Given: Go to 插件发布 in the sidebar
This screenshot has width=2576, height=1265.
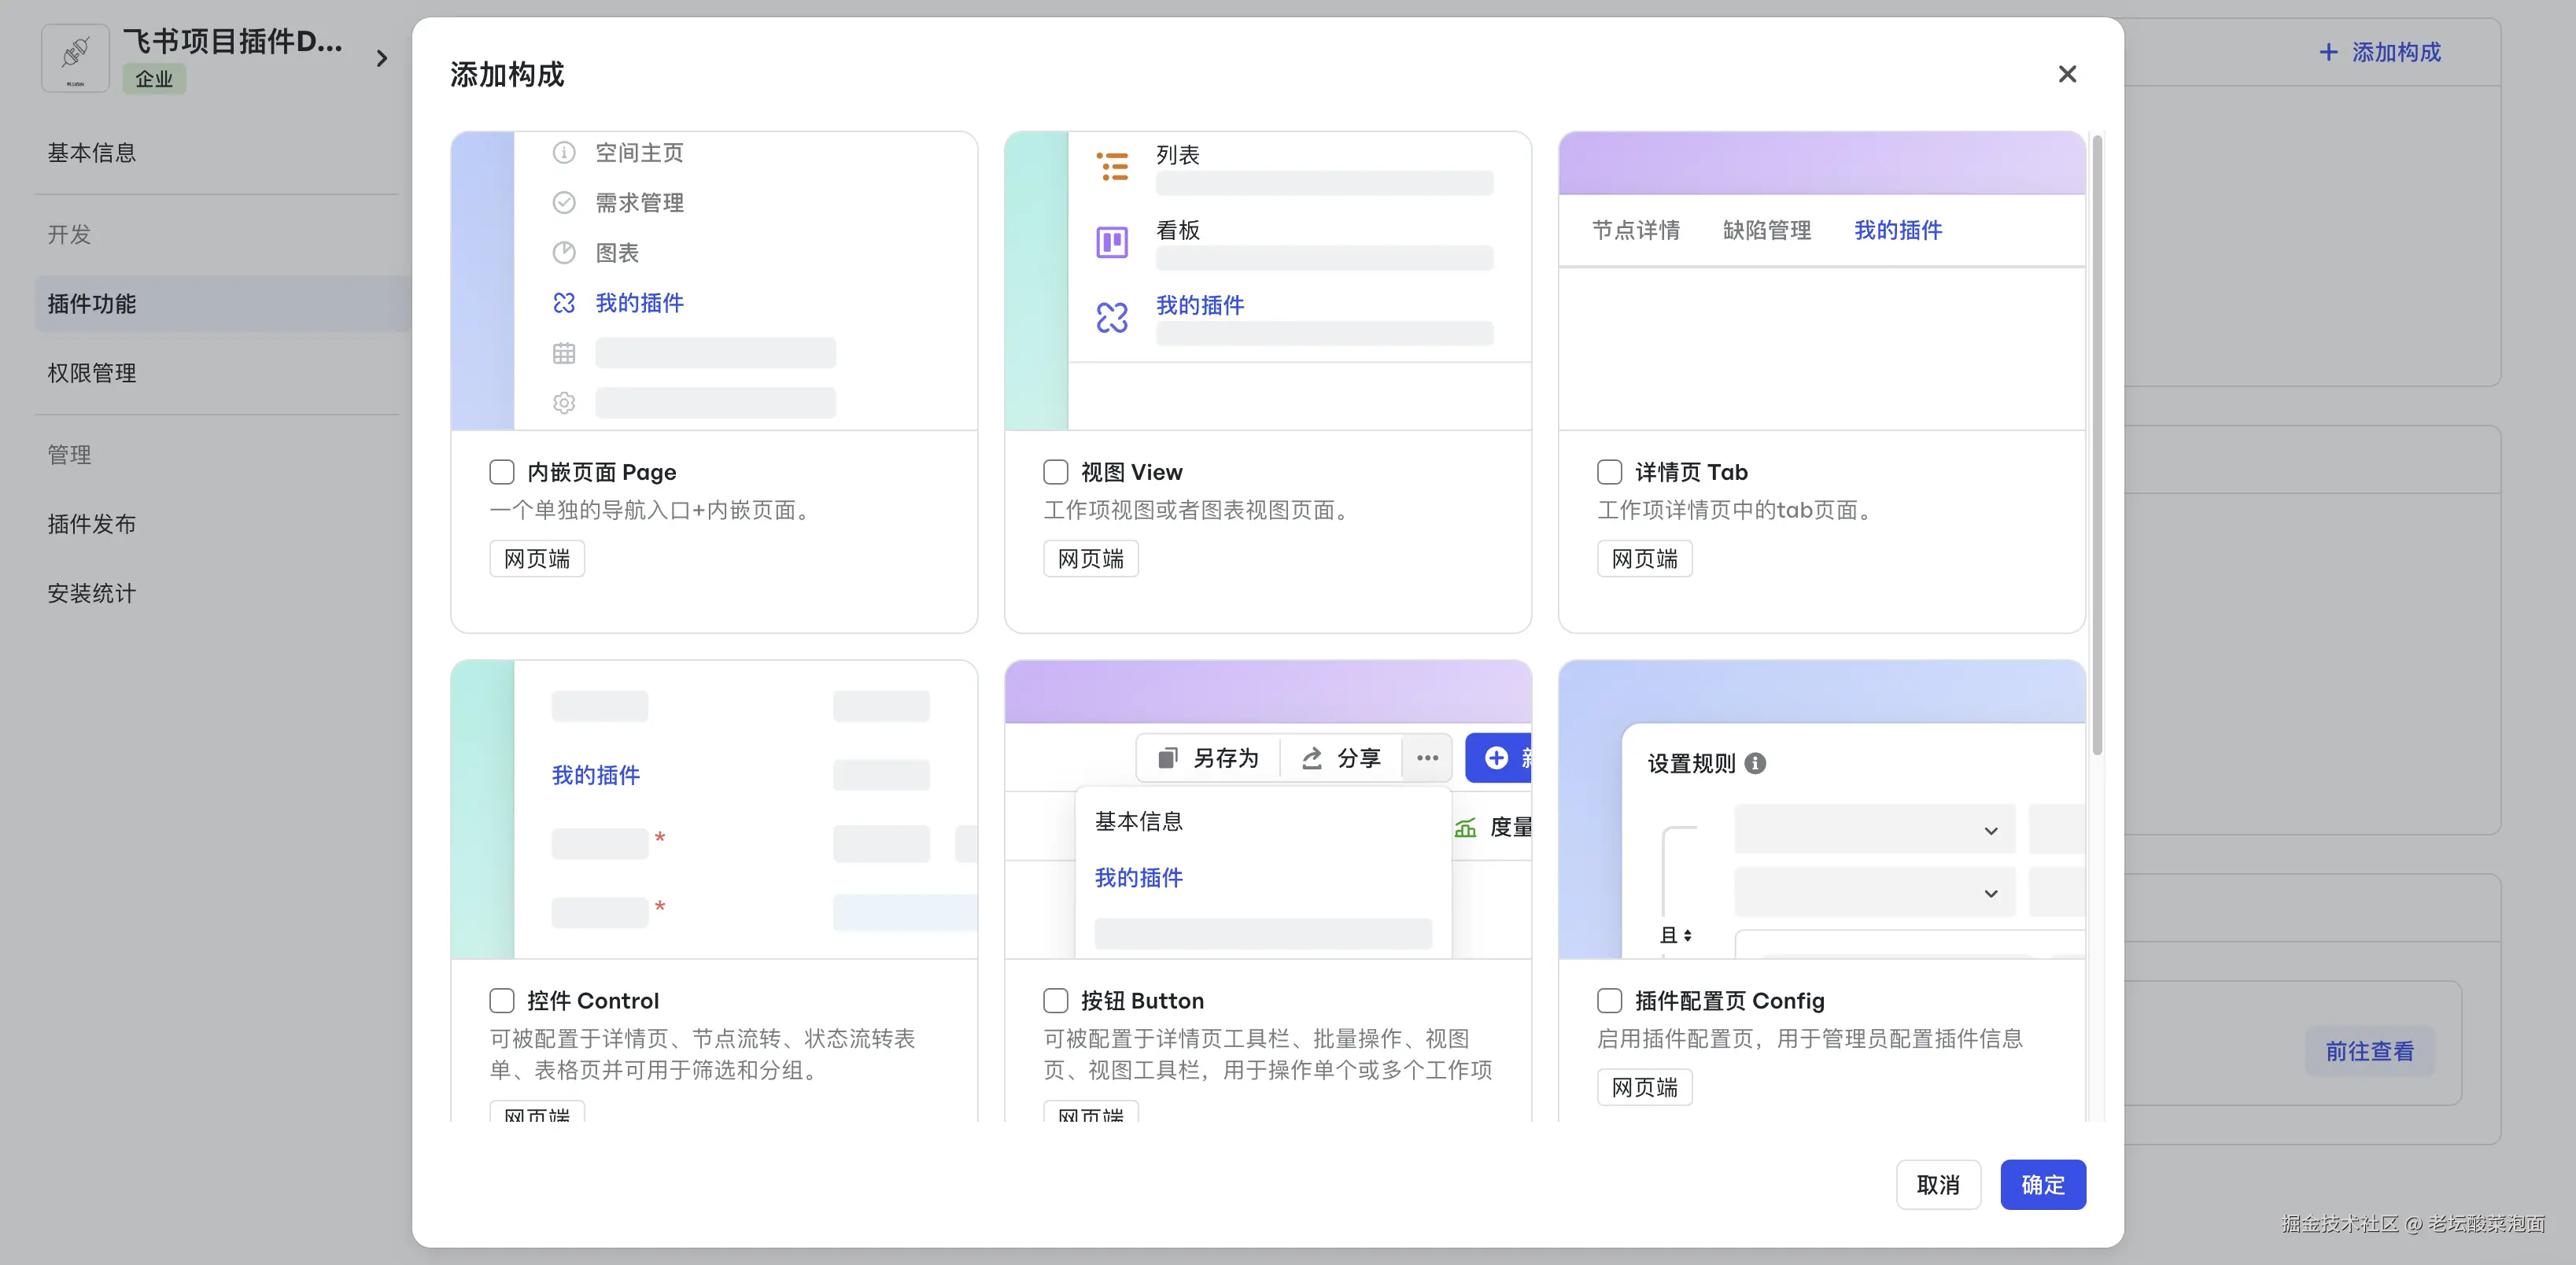Looking at the screenshot, I should (x=92, y=524).
